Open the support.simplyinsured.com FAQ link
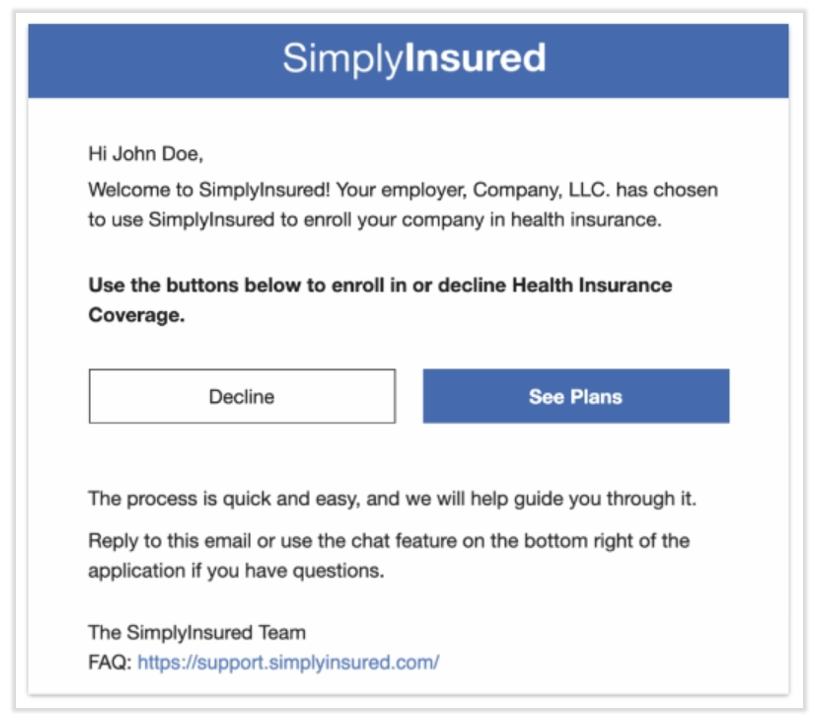The height and width of the screenshot is (720, 814). 288,662
